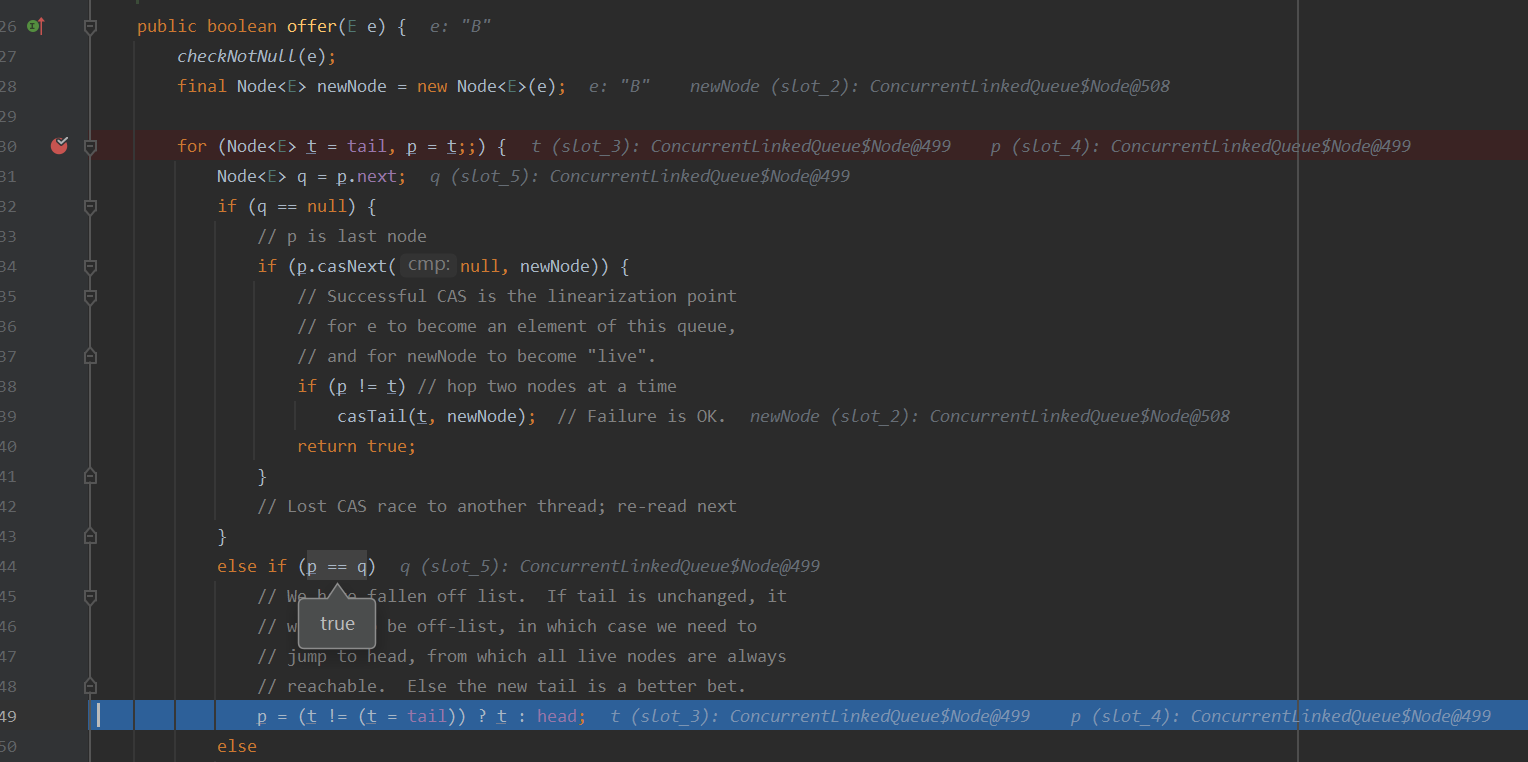Collapse the for loop fold marker
Screen dimensions: 1528x762
pyautogui.click(x=90, y=147)
